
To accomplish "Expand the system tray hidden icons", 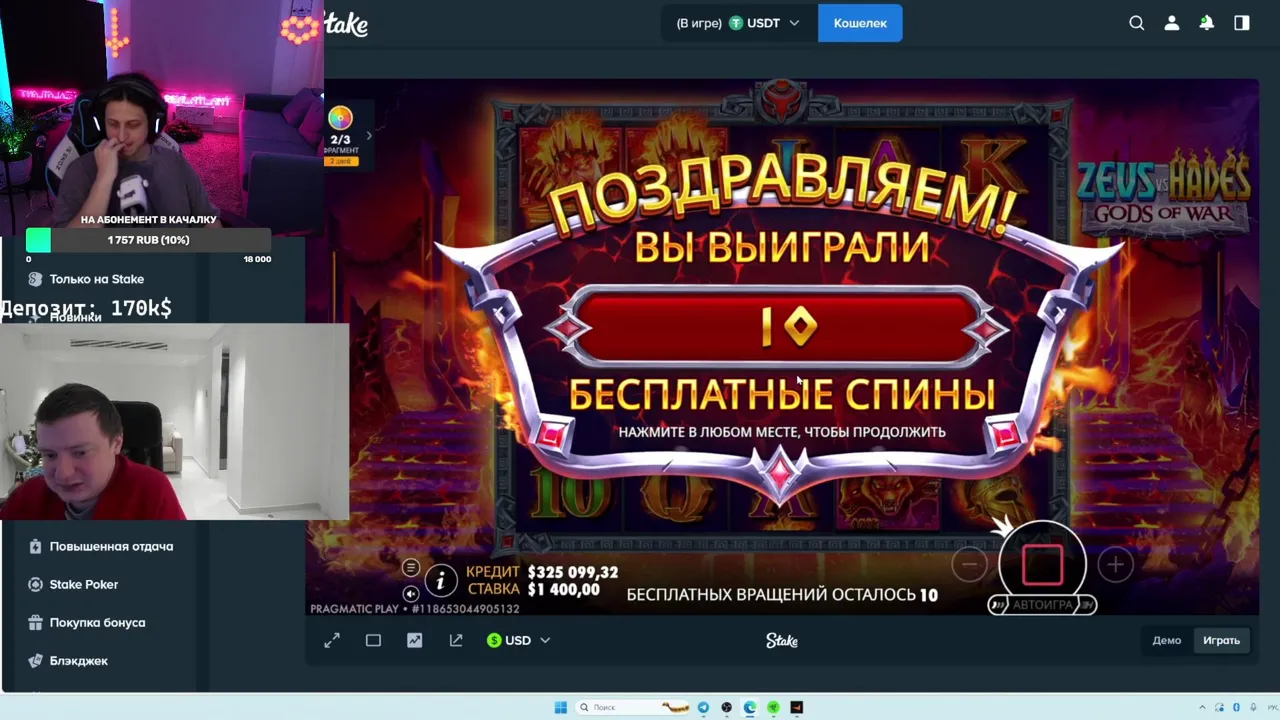I will click(x=1202, y=707).
